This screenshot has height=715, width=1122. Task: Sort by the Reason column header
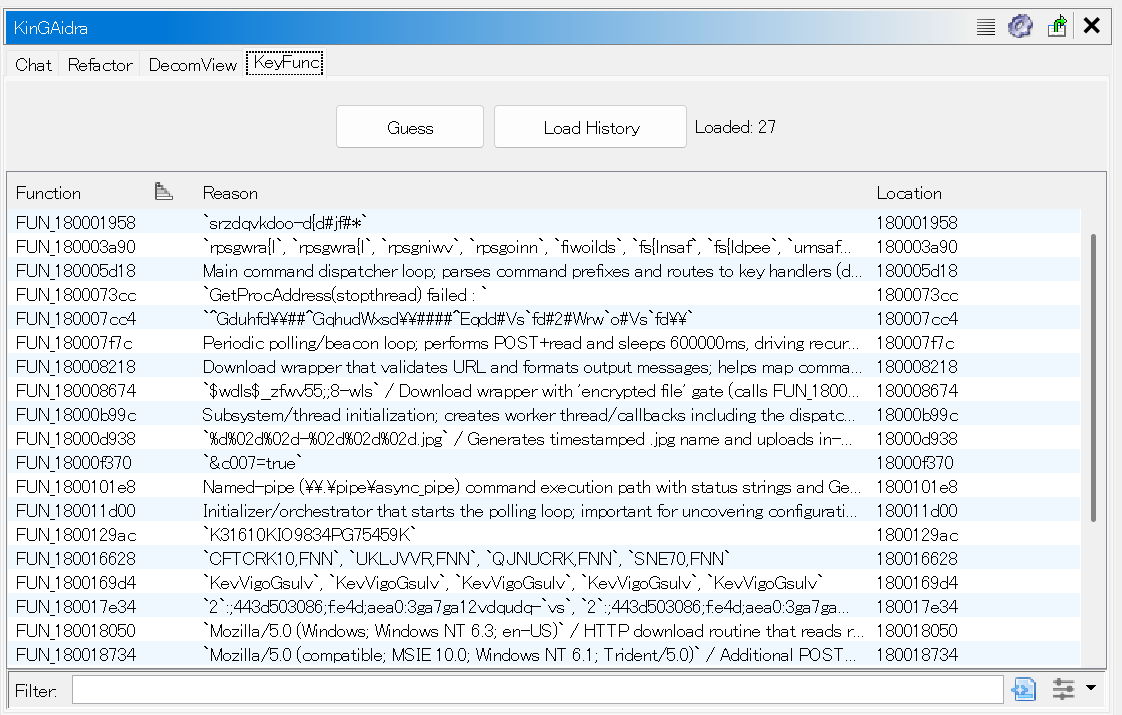(x=230, y=193)
